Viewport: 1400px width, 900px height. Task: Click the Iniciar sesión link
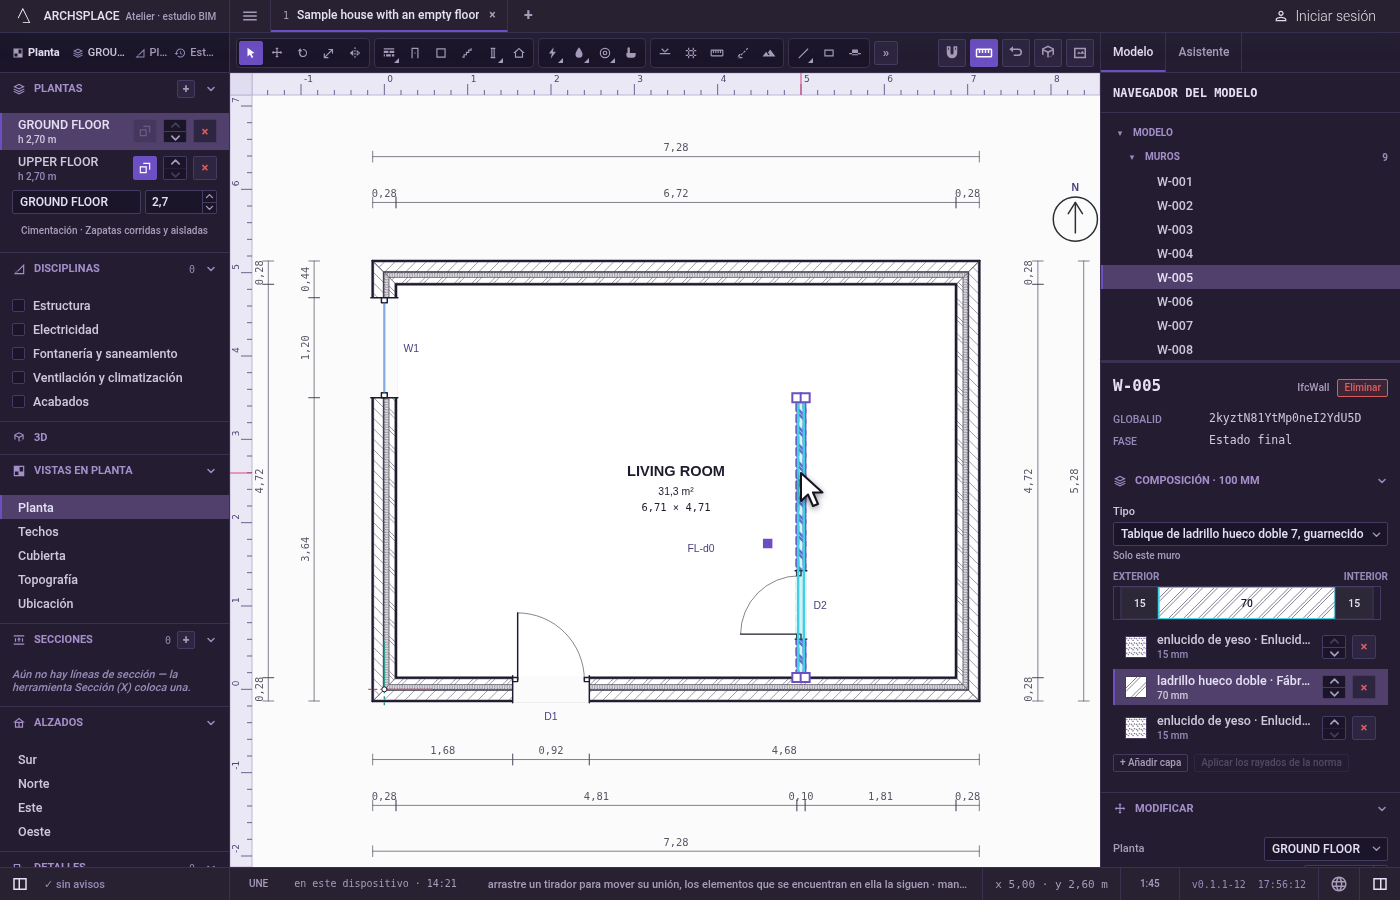[1326, 16]
